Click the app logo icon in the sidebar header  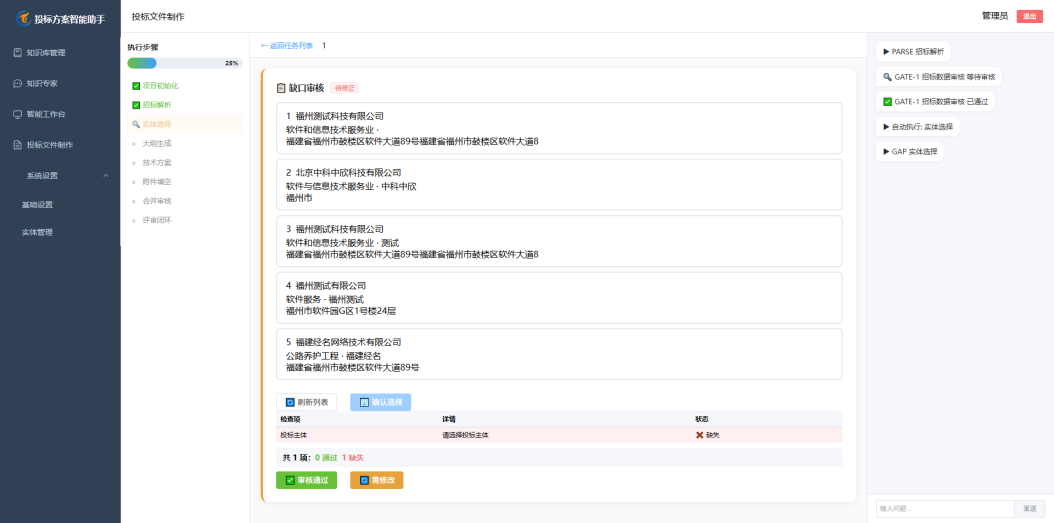pyautogui.click(x=24, y=18)
